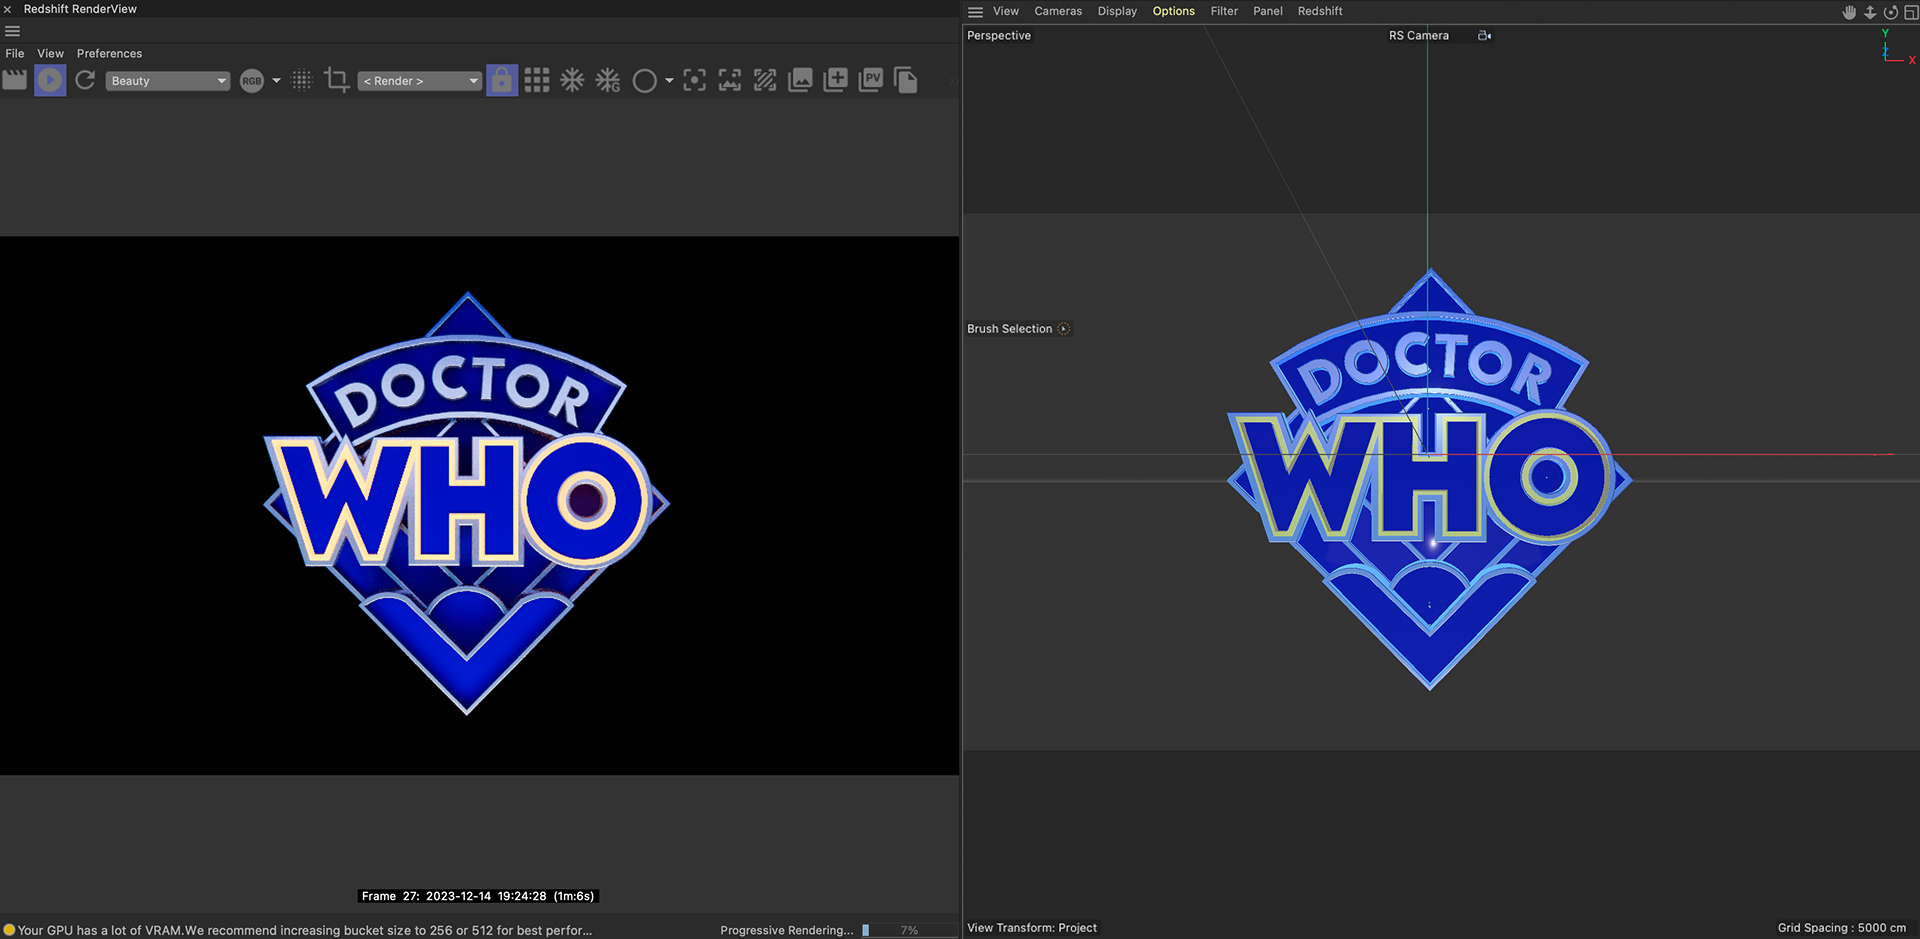Click the freeze tessellation snowflake icon
The image size is (1920, 939).
572,80
